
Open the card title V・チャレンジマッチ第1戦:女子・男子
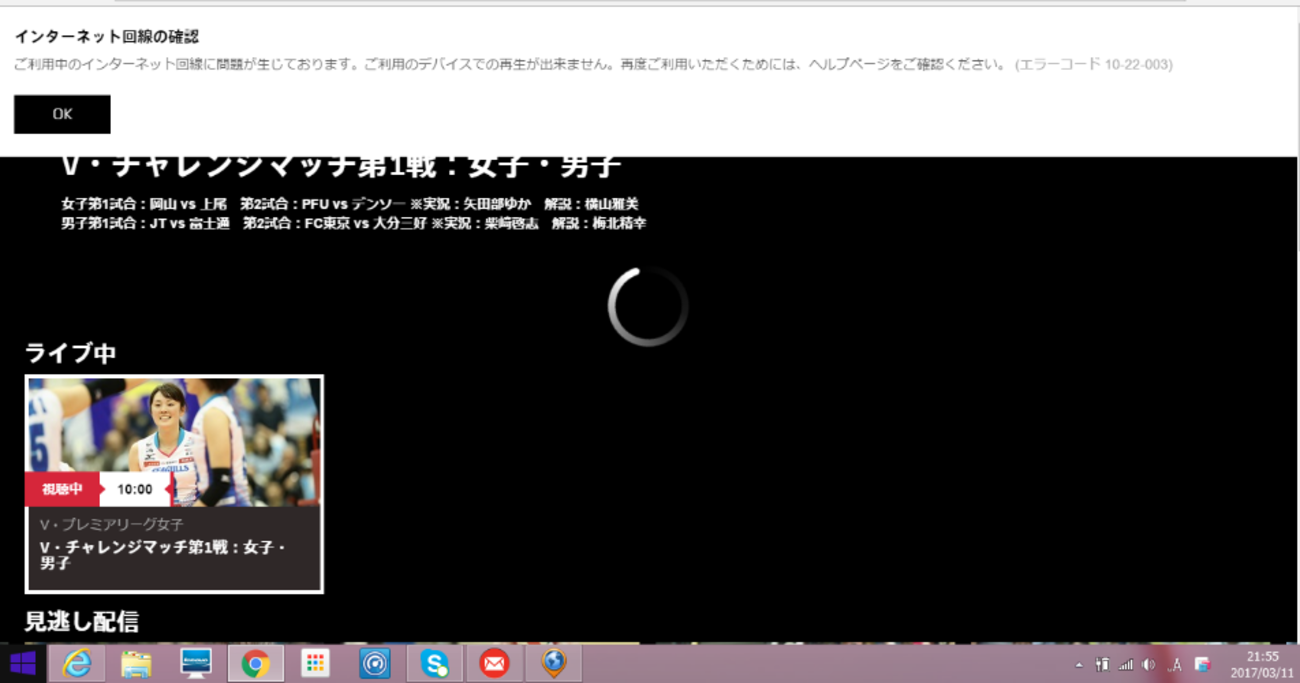tap(163, 555)
